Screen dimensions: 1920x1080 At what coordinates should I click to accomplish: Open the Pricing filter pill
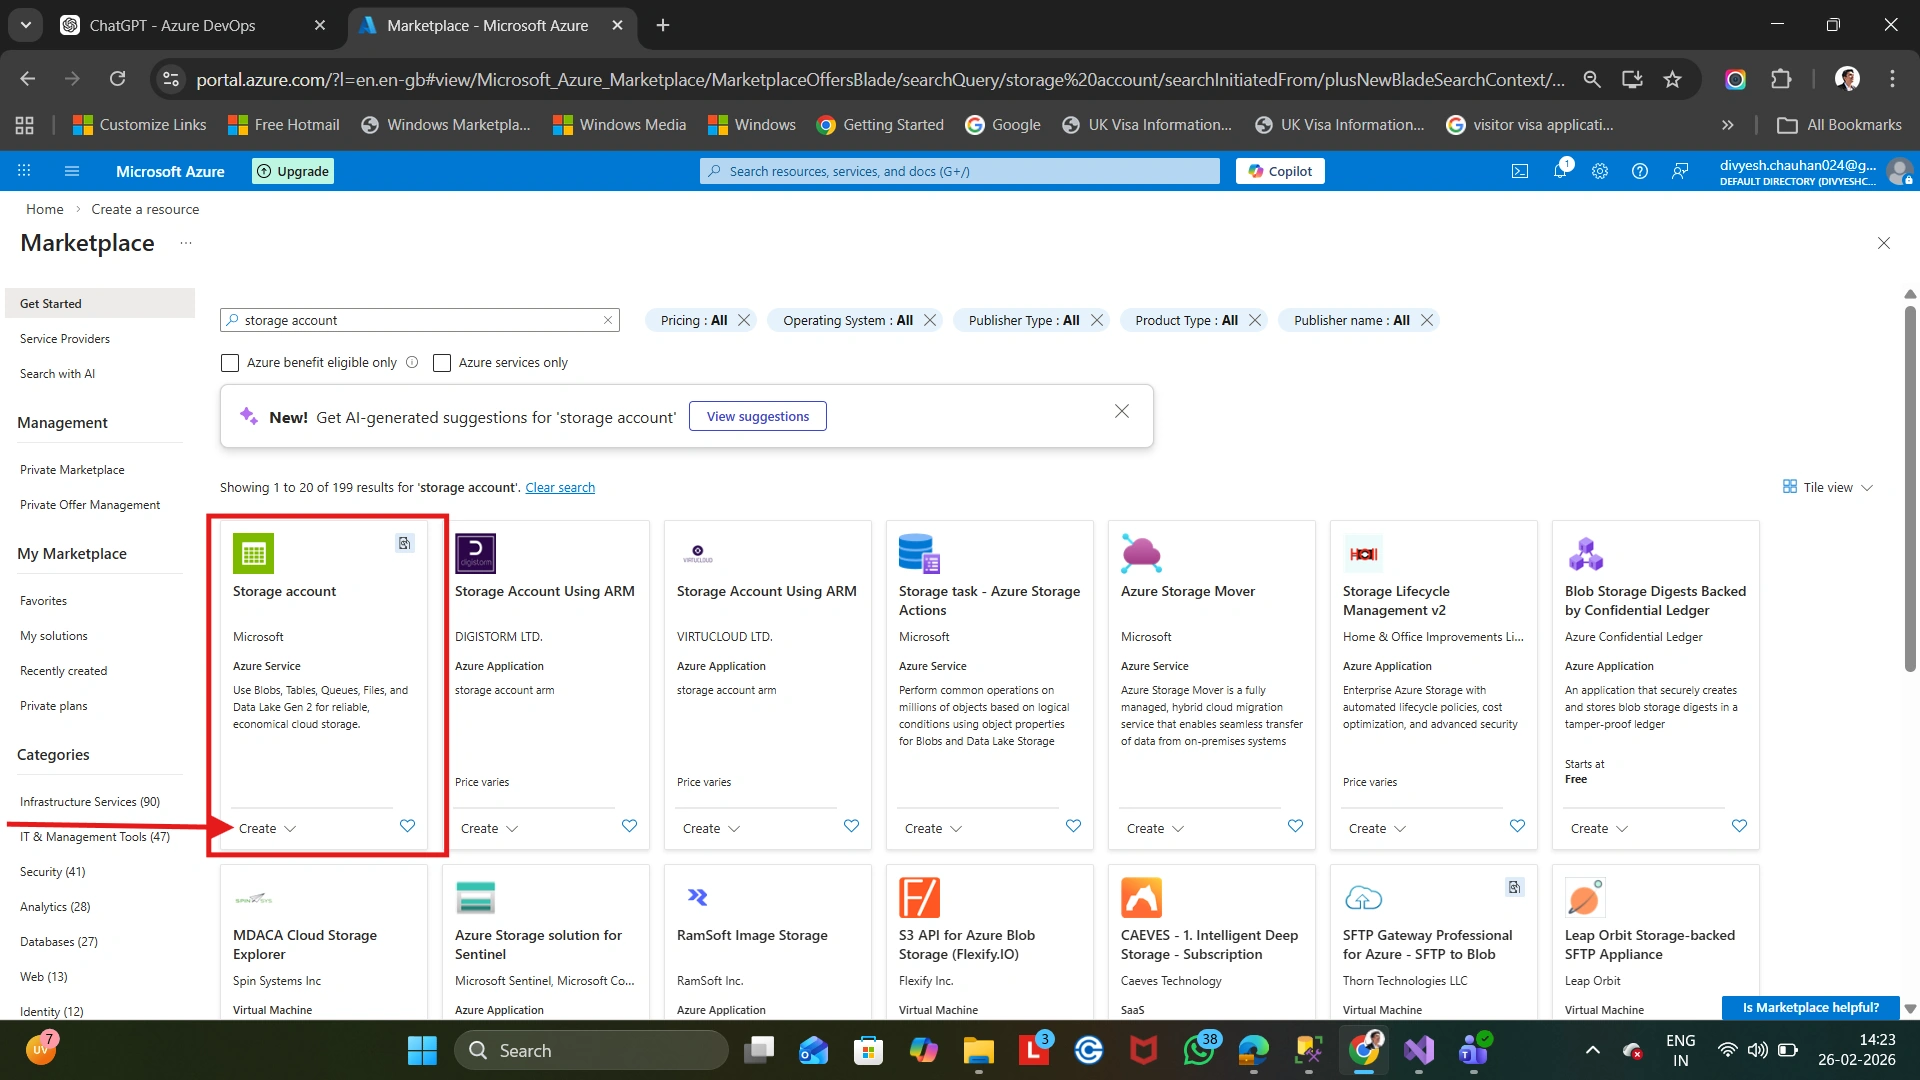coord(694,320)
